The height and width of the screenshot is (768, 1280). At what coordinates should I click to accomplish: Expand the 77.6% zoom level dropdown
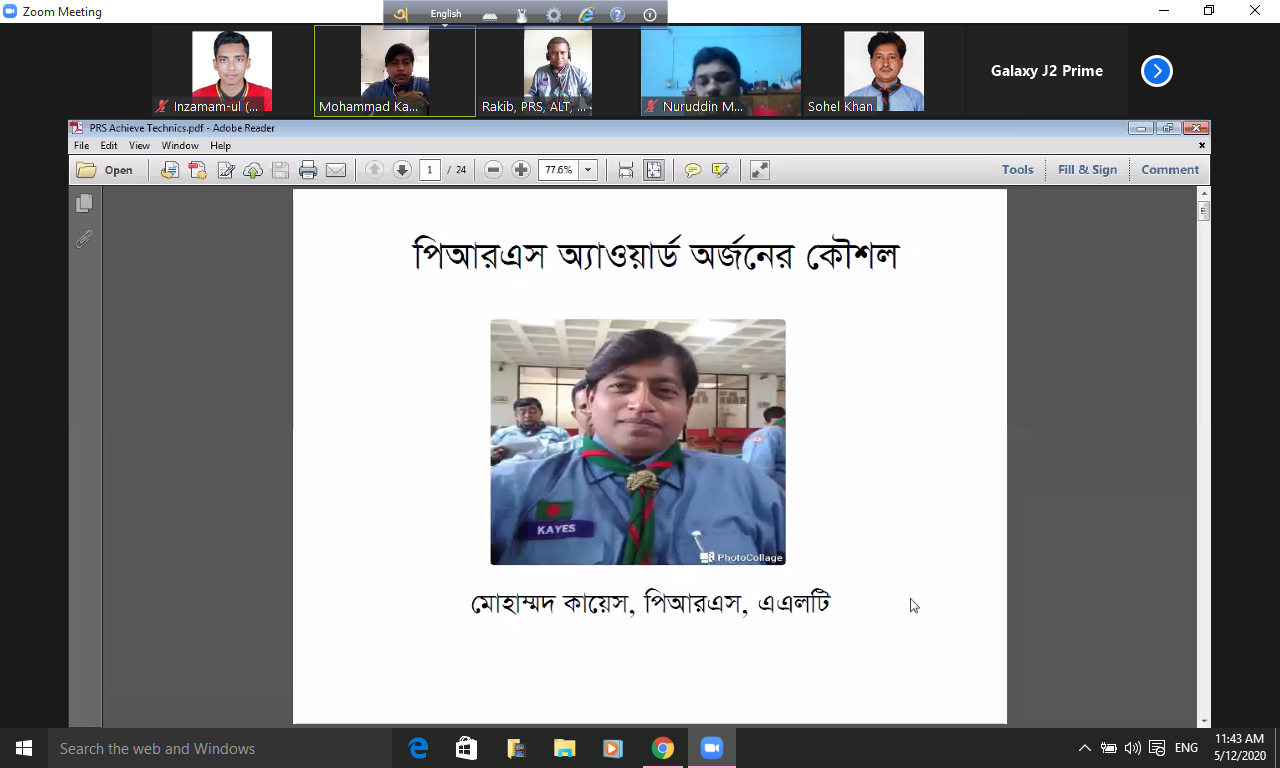point(588,170)
